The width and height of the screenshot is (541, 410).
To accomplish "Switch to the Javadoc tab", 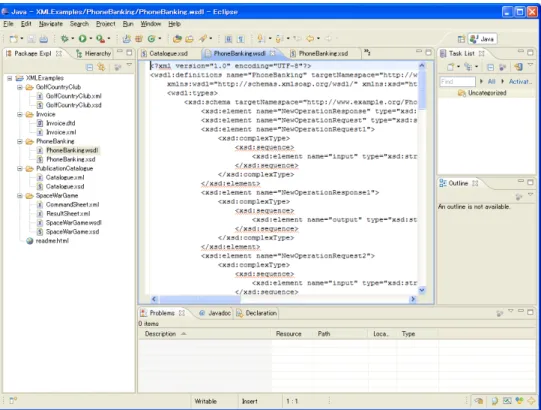I will pyautogui.click(x=215, y=313).
